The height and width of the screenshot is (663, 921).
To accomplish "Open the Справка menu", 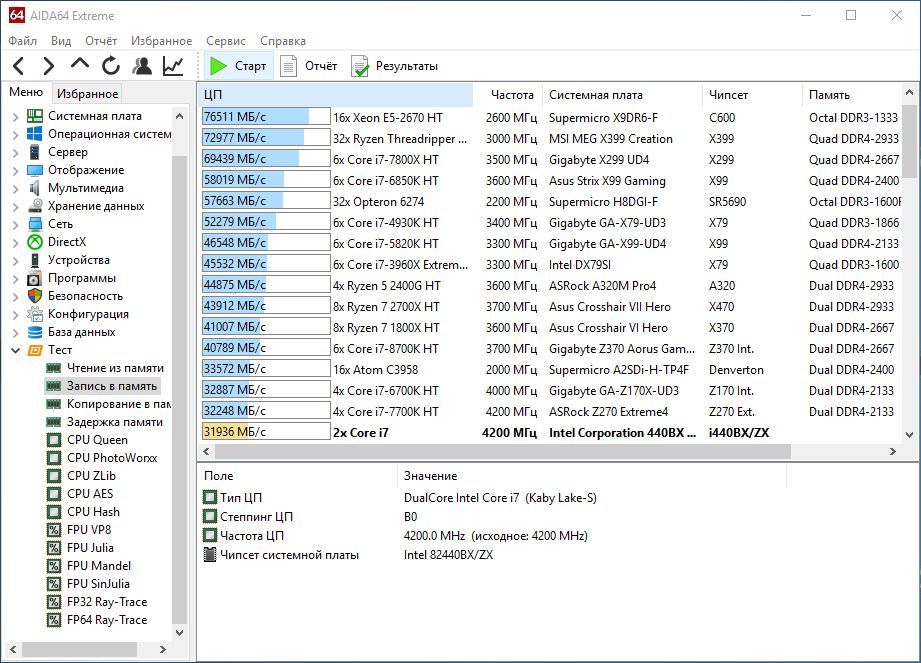I will [283, 41].
